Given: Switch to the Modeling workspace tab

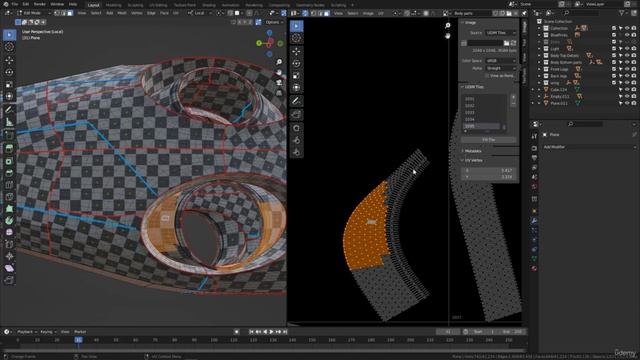Looking at the screenshot, I should 113,5.
